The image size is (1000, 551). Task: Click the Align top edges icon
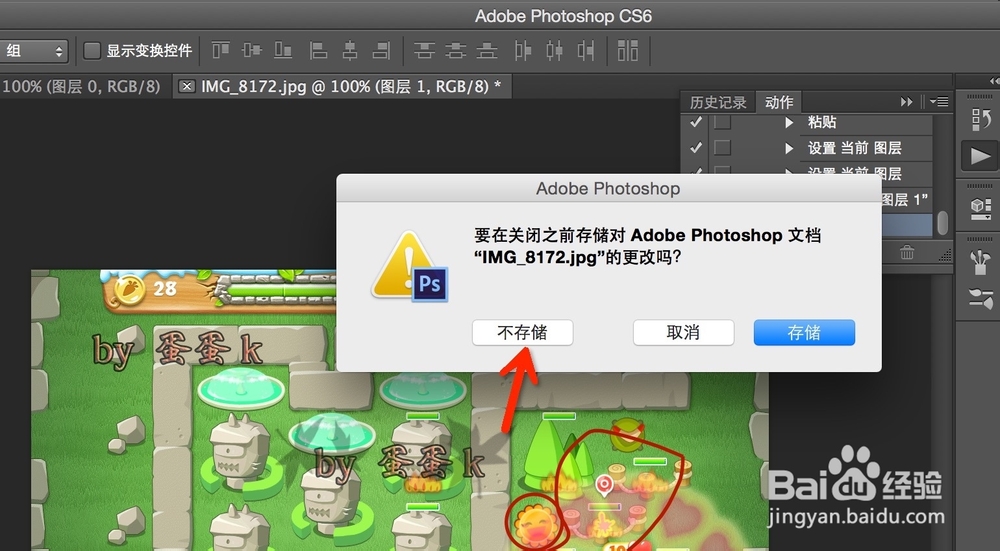pyautogui.click(x=221, y=50)
